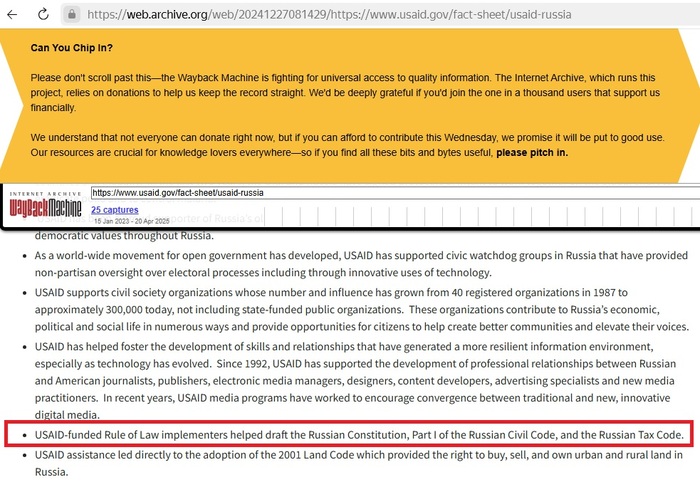Click the "We understand that not everyone" paragraph
The height and width of the screenshot is (482, 700).
[x=340, y=144]
